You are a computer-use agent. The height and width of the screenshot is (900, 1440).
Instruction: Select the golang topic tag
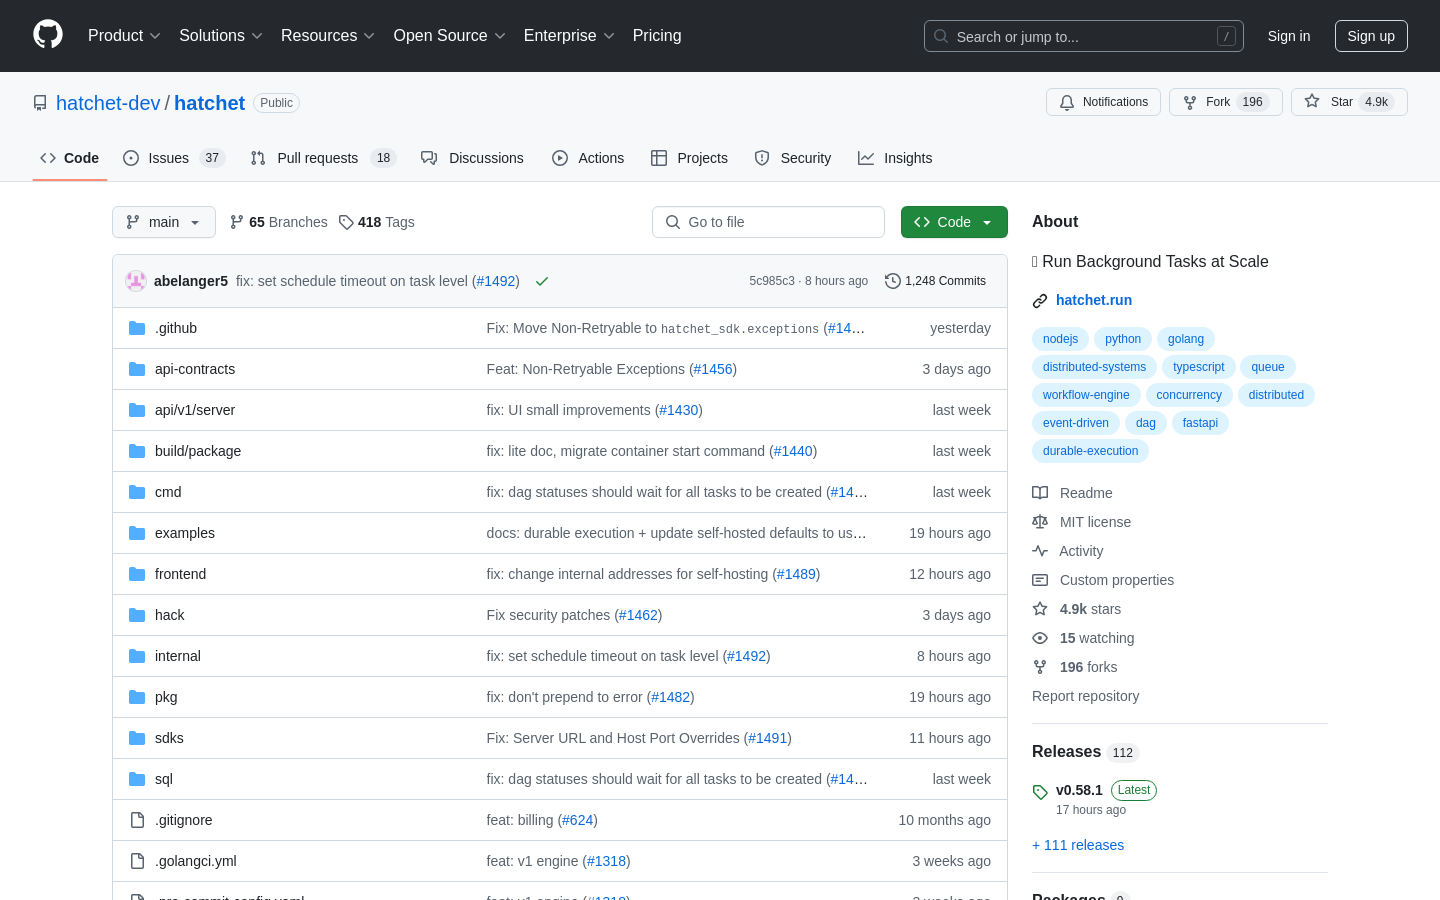pos(1186,339)
